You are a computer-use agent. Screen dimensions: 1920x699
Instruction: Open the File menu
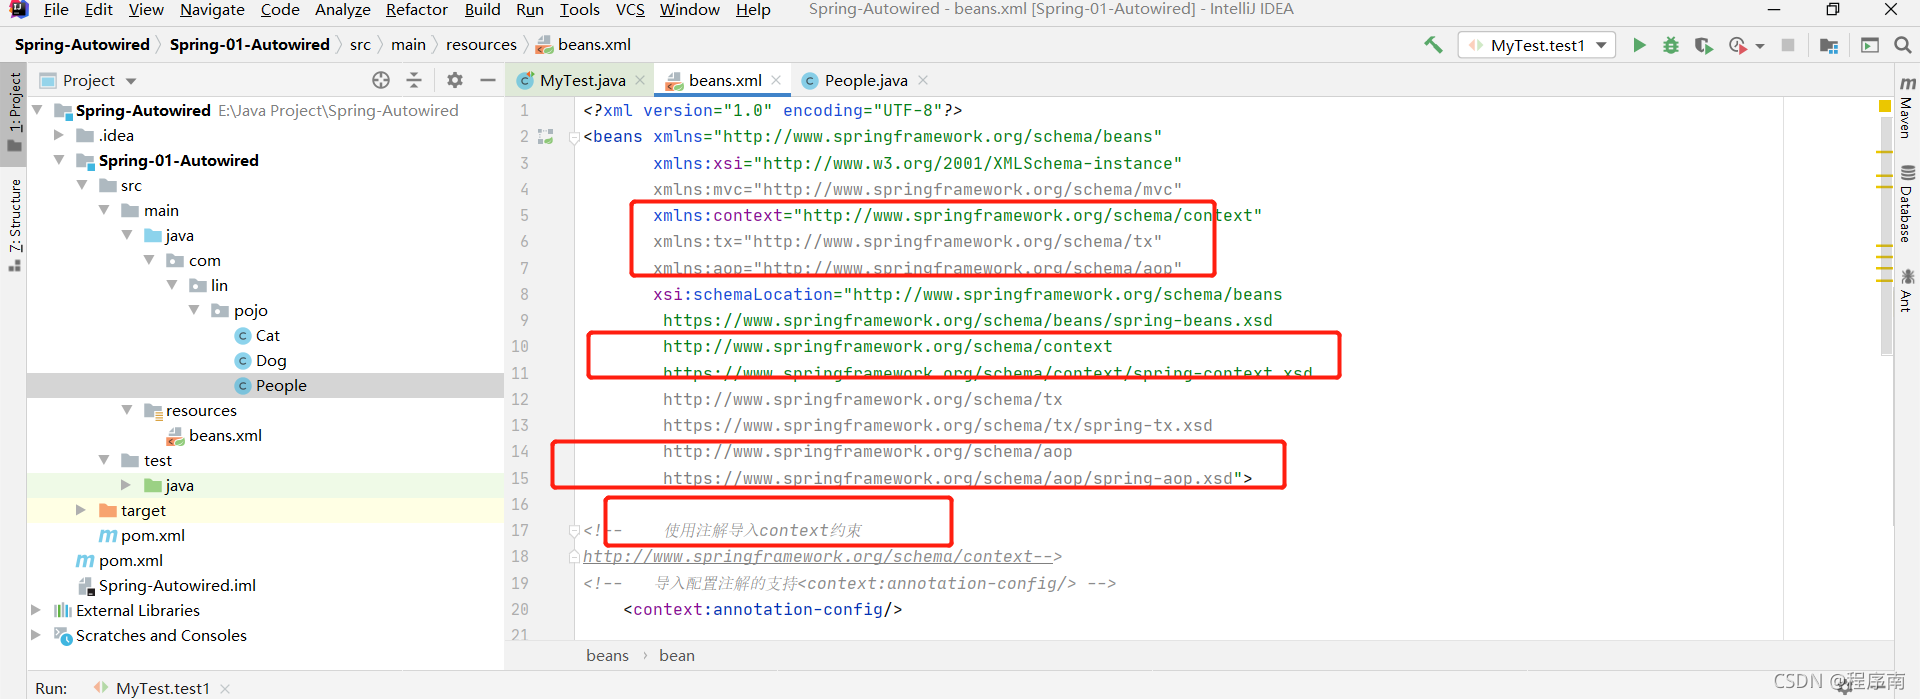[x=56, y=10]
